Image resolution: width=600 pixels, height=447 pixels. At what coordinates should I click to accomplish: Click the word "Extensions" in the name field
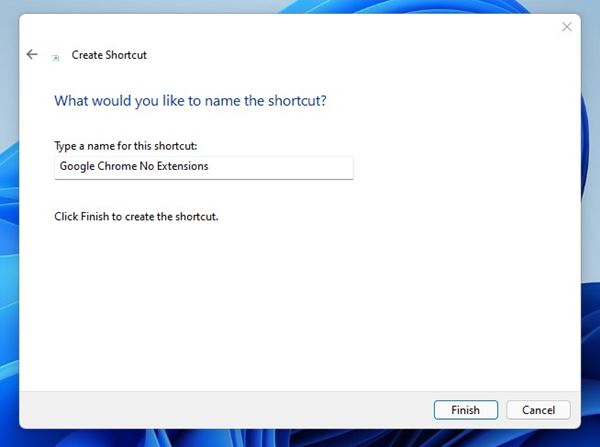pos(182,167)
